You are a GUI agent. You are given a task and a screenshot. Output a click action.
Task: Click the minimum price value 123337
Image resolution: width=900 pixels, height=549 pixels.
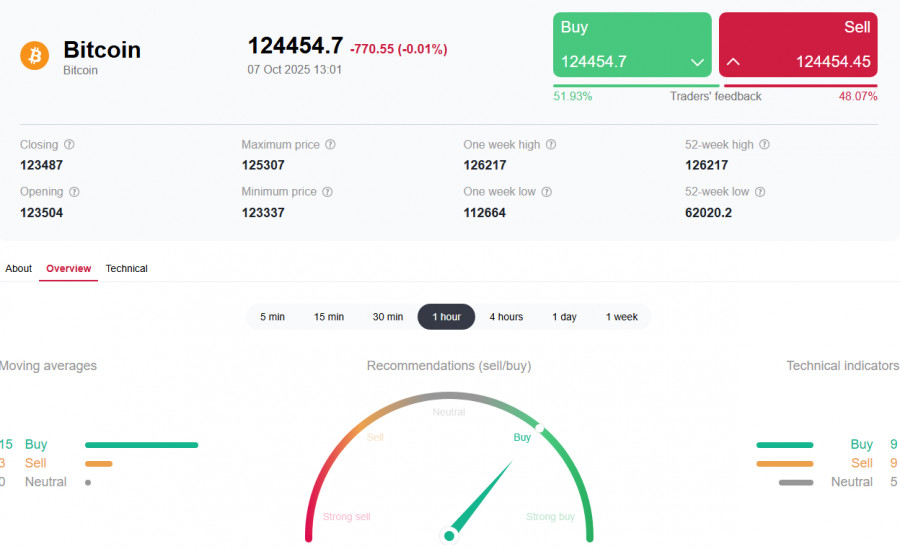tap(263, 213)
